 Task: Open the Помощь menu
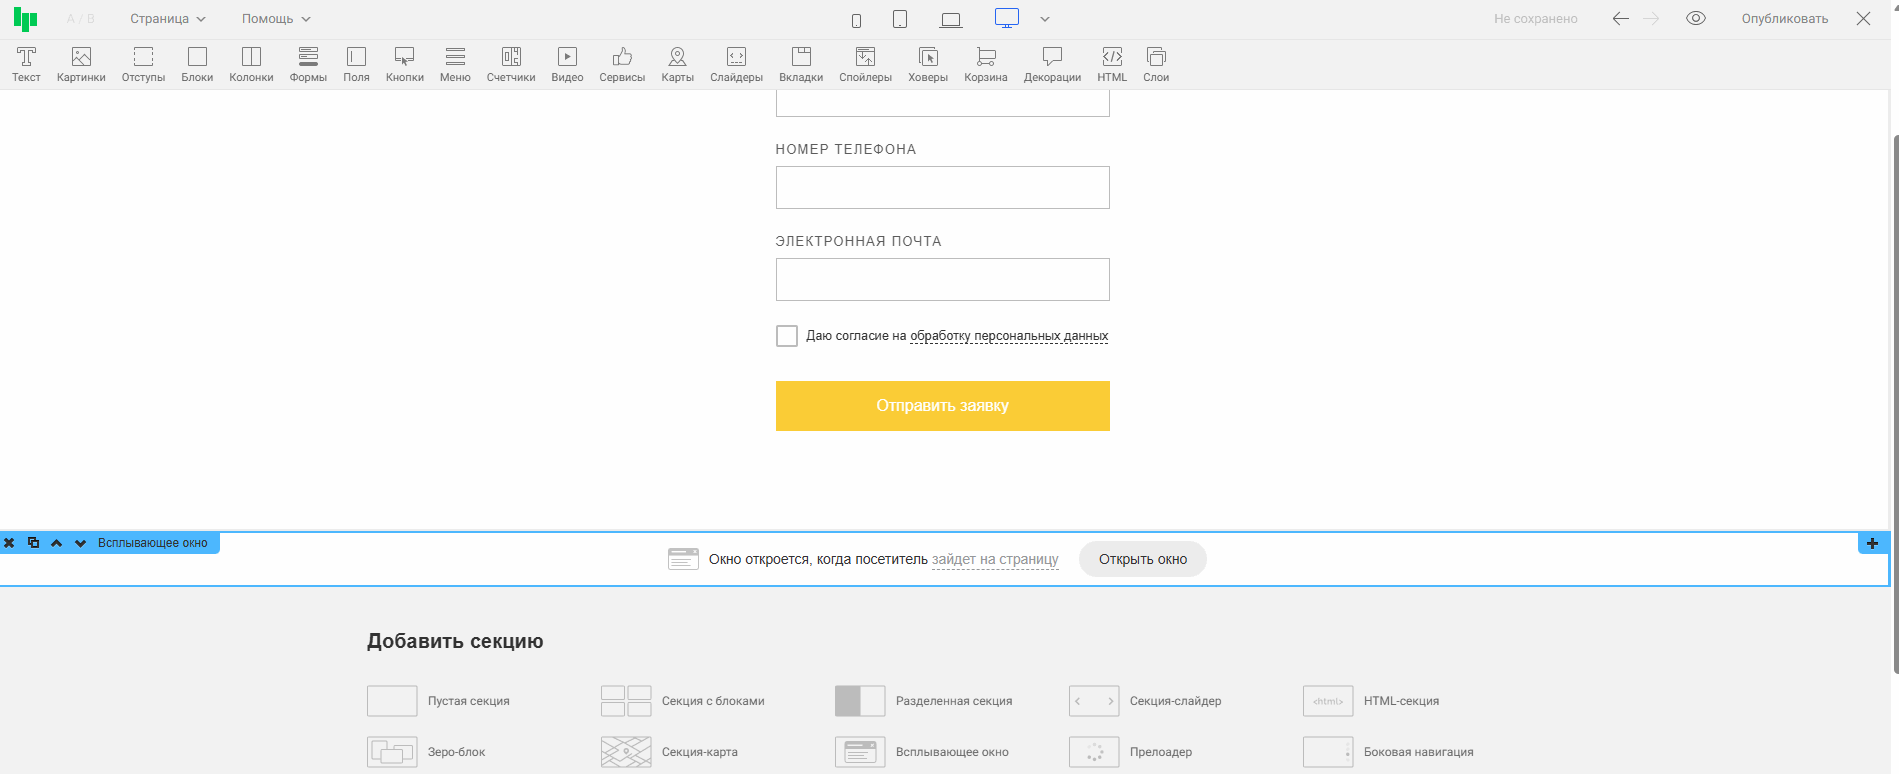click(x=276, y=19)
